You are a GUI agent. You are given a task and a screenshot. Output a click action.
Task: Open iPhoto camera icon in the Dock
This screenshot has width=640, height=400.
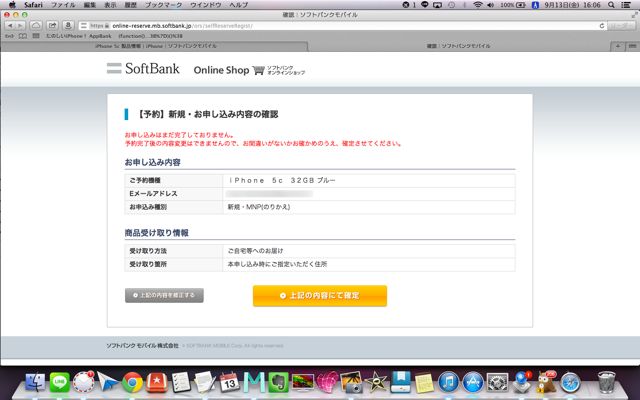click(x=351, y=382)
